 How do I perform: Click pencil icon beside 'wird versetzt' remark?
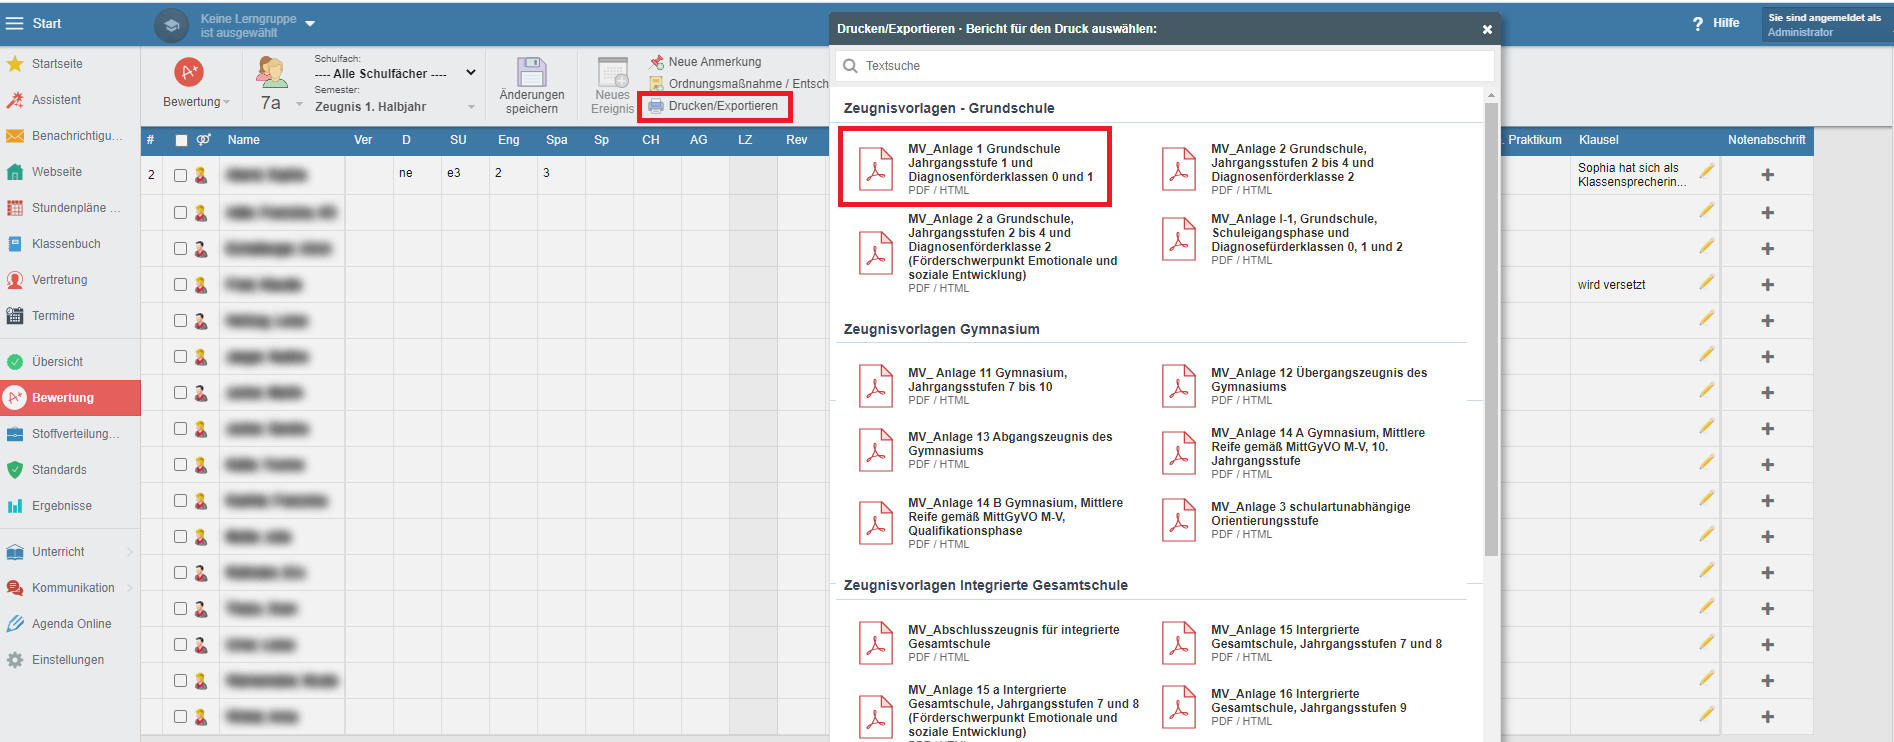[x=1706, y=283]
